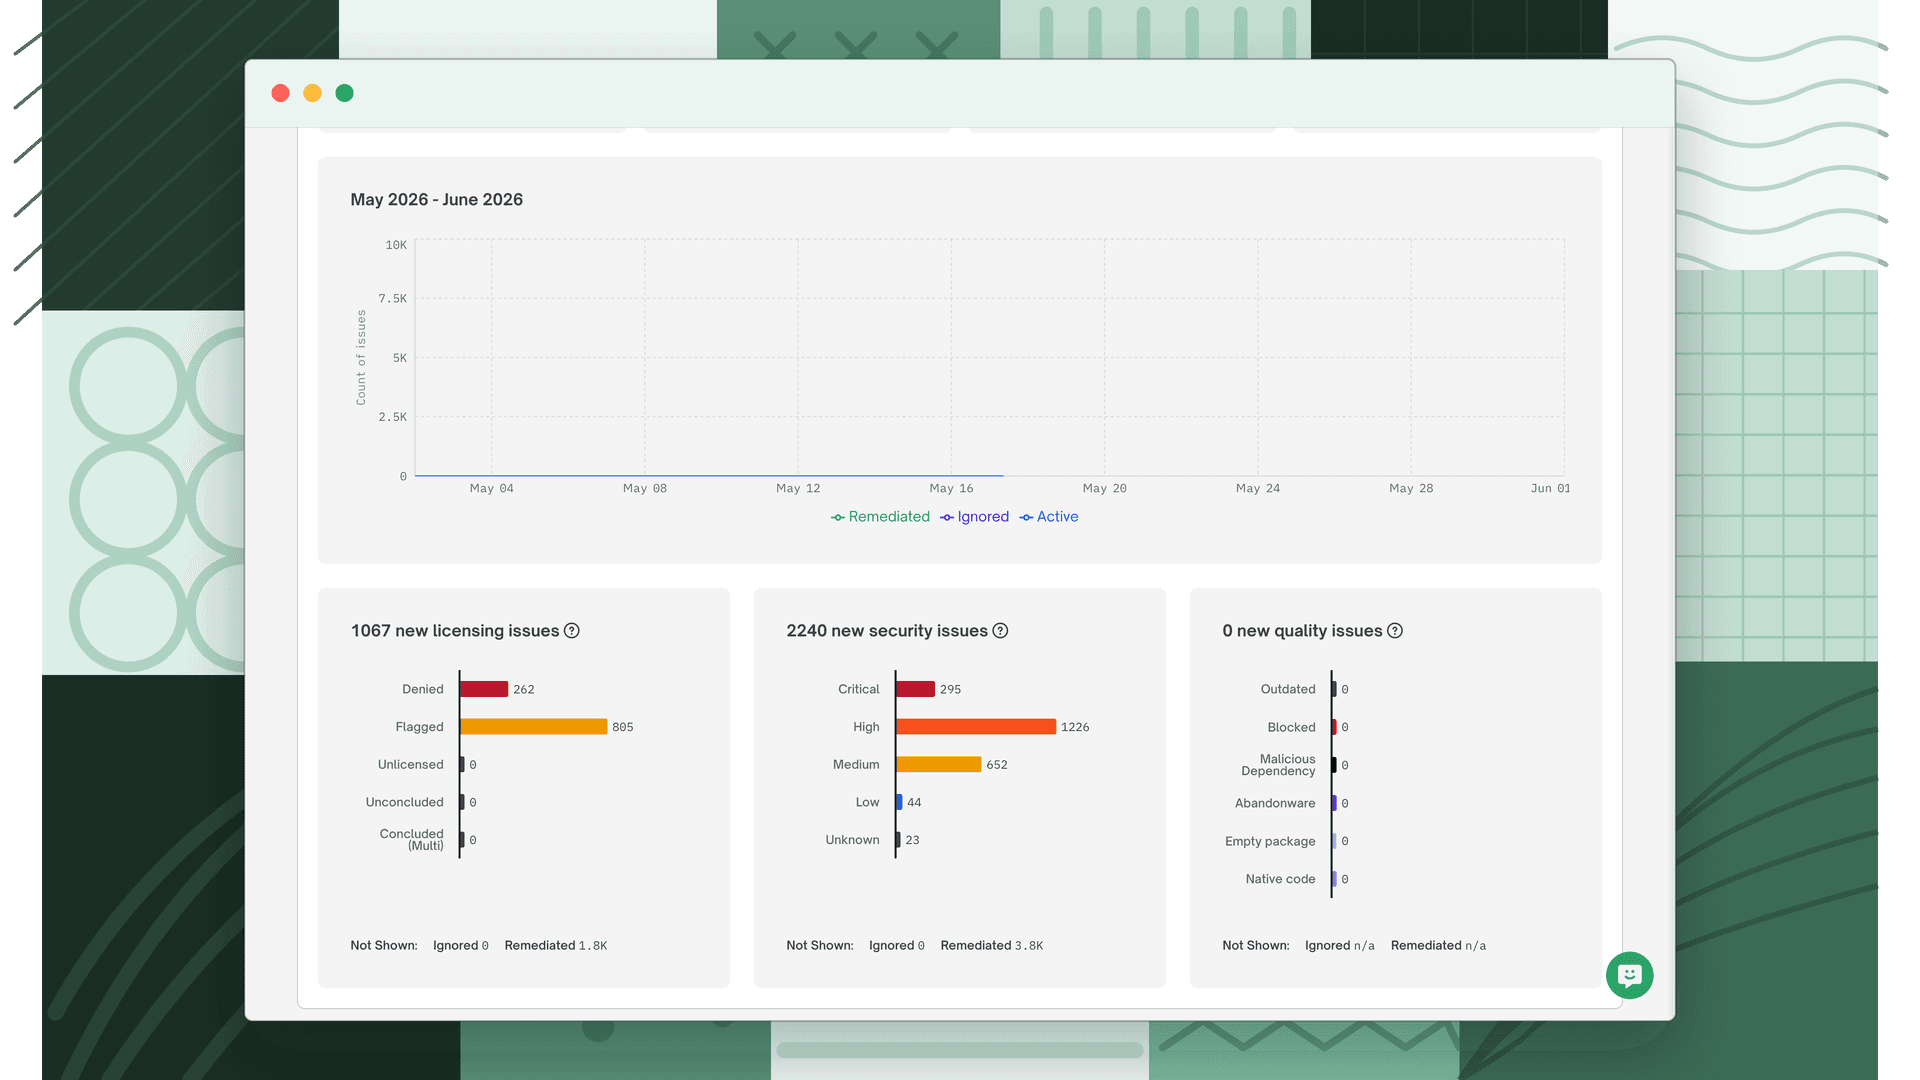The height and width of the screenshot is (1080, 1920).
Task: Click the green window maximize button
Action: [344, 93]
